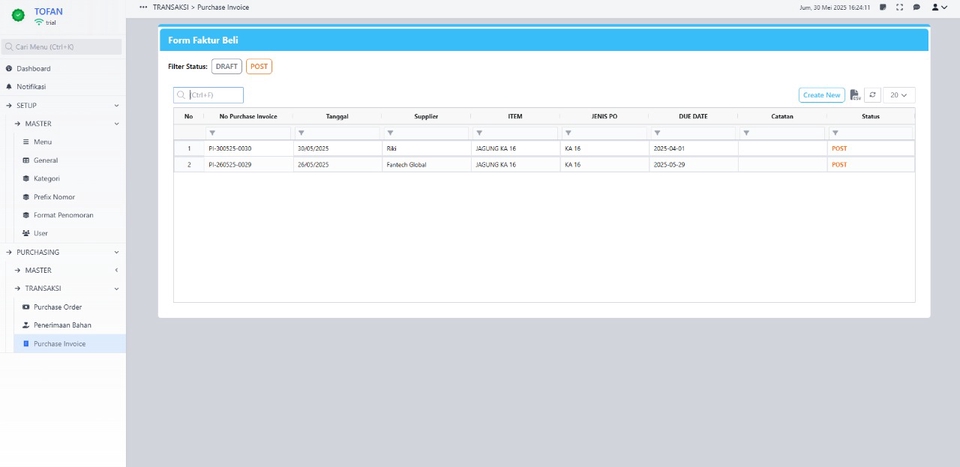Refresh the purchase invoice list
The width and height of the screenshot is (960, 467).
[872, 95]
